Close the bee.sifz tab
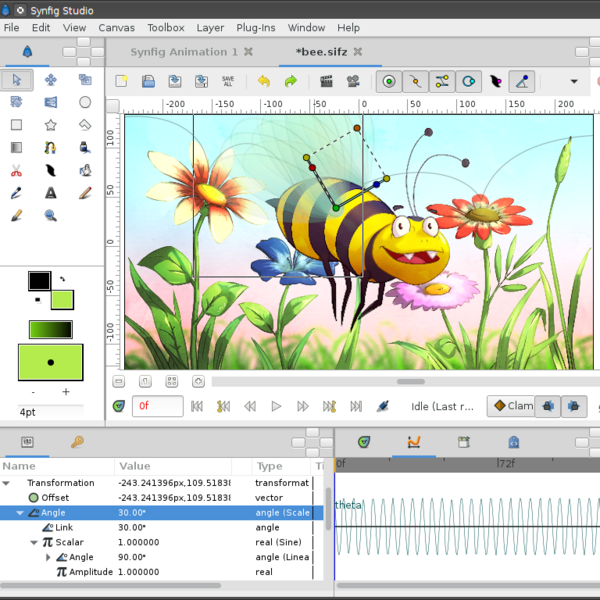This screenshot has width=600, height=600. pos(357,51)
